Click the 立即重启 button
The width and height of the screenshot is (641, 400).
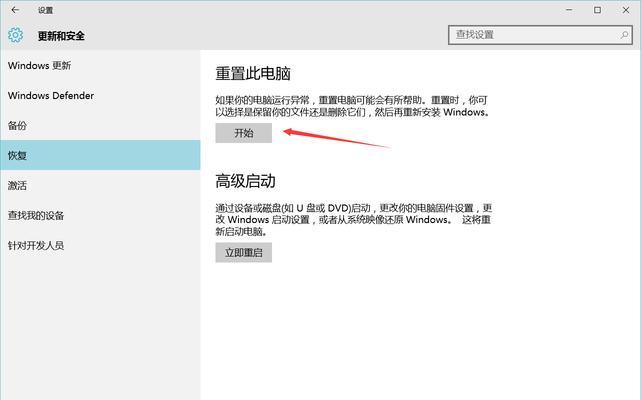point(244,252)
